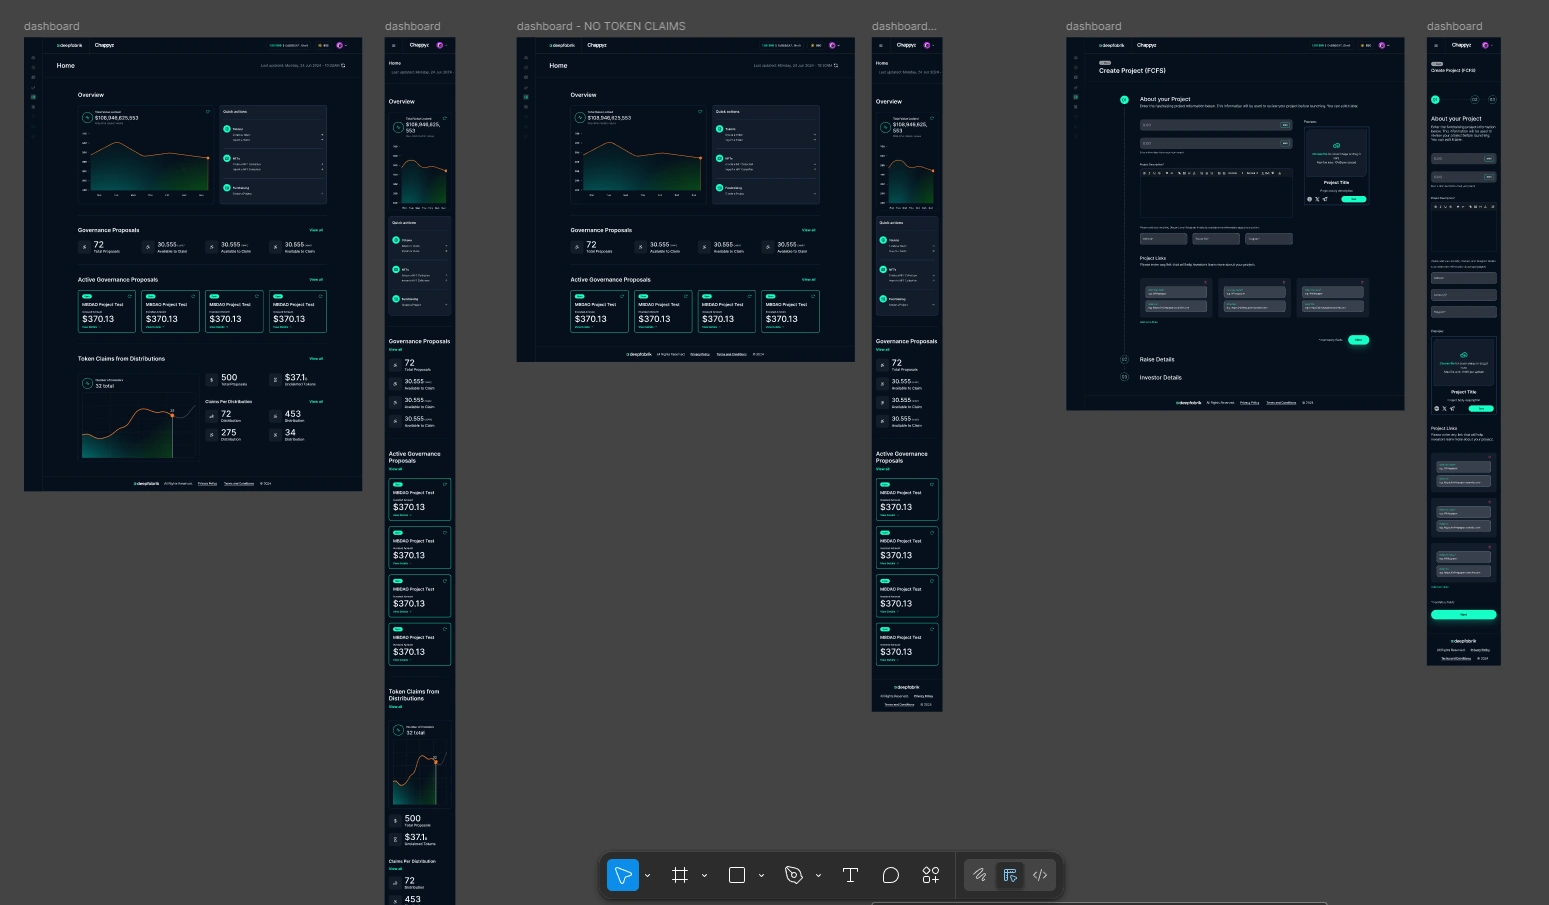The height and width of the screenshot is (905, 1549).
Task: Open user avatar dropdown in desktop Create Project frame
Action: pyautogui.click(x=1384, y=45)
